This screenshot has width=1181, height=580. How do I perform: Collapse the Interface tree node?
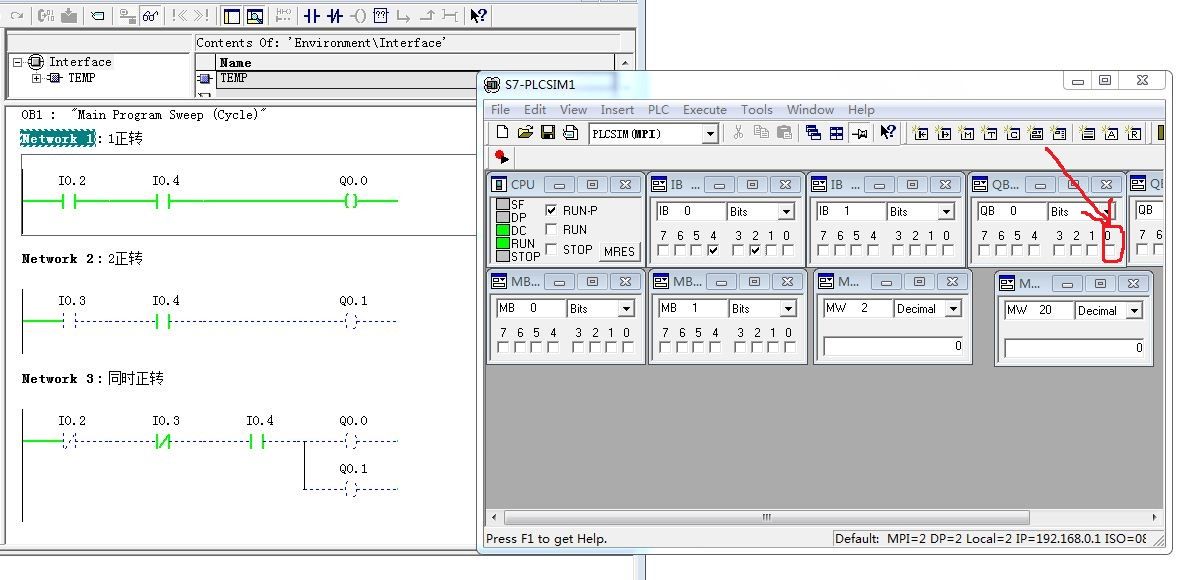[18, 62]
